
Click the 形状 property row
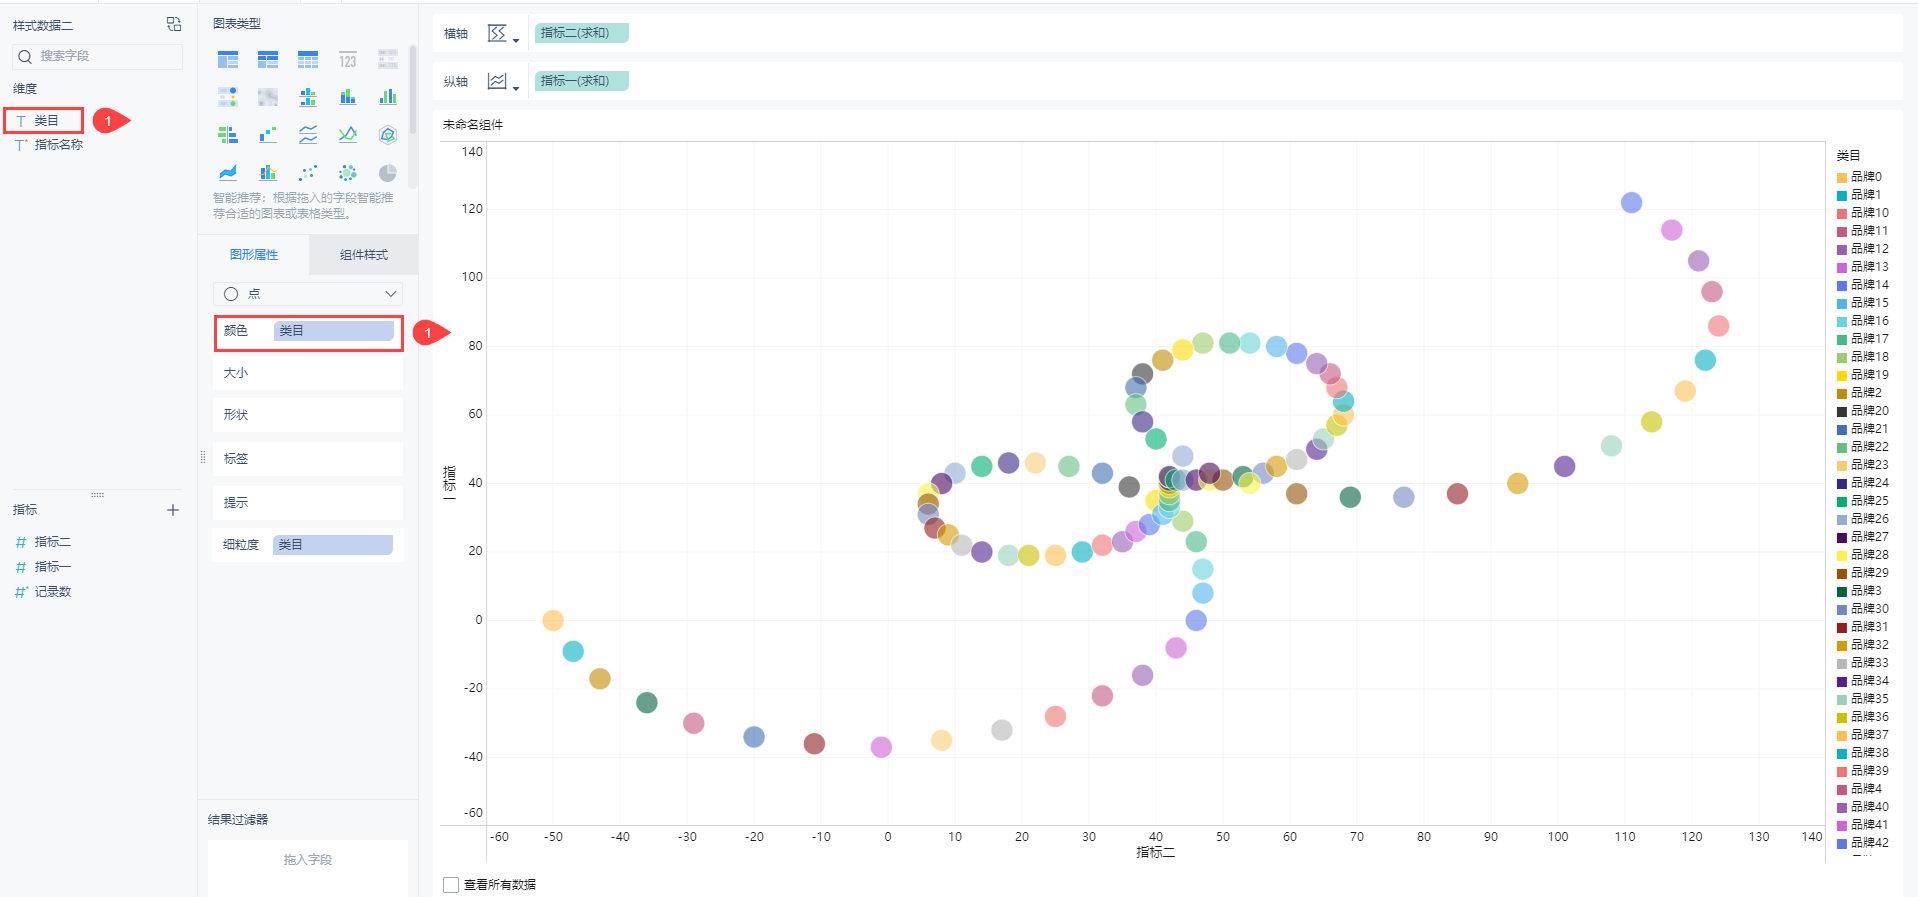tap(308, 415)
